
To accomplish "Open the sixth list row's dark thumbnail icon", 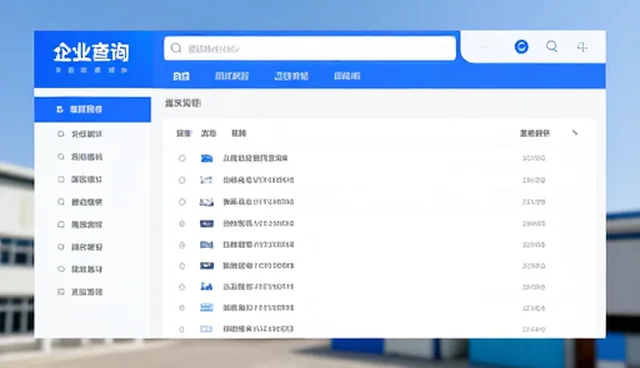I will pyautogui.click(x=207, y=266).
